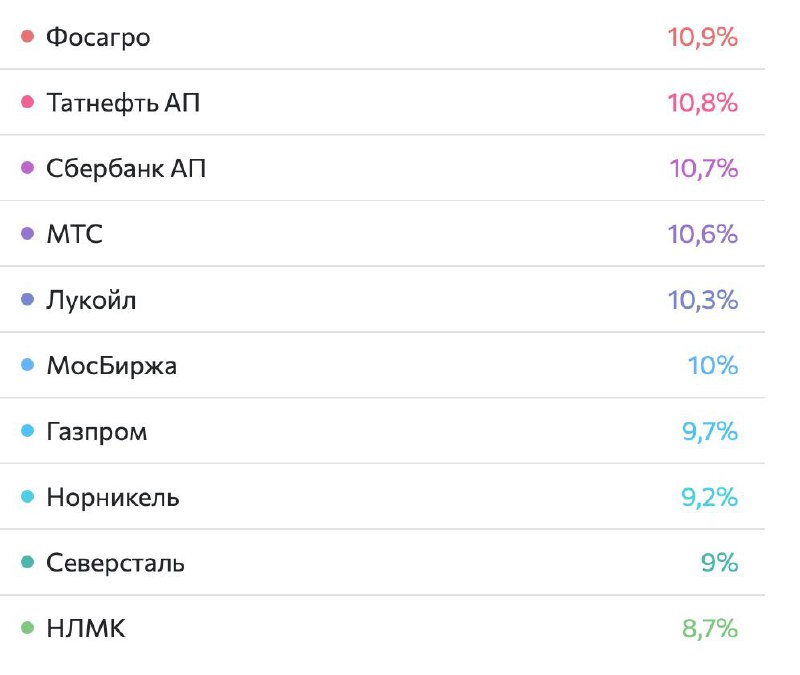The width and height of the screenshot is (800, 675).
Task: Select the Татнефть АП list entry
Action: (x=382, y=102)
